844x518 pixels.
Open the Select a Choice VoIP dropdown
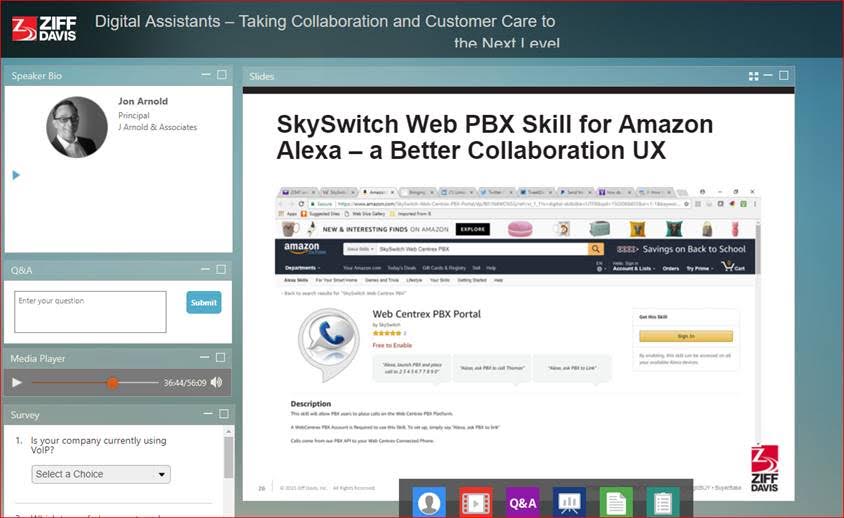(101, 474)
